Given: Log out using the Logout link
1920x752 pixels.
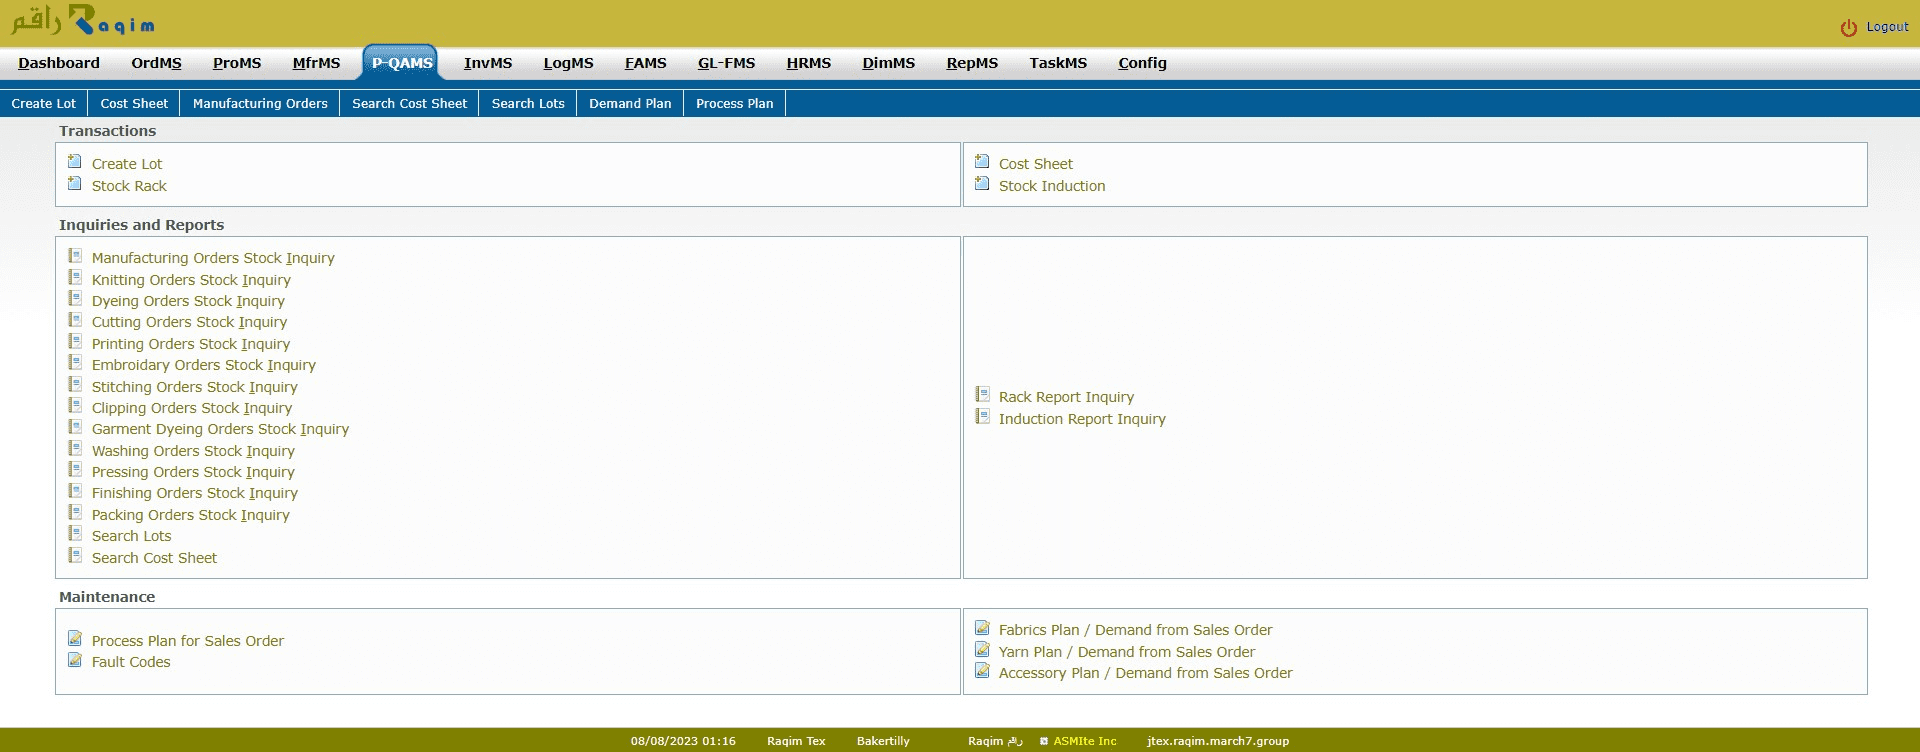Looking at the screenshot, I should point(1887,27).
